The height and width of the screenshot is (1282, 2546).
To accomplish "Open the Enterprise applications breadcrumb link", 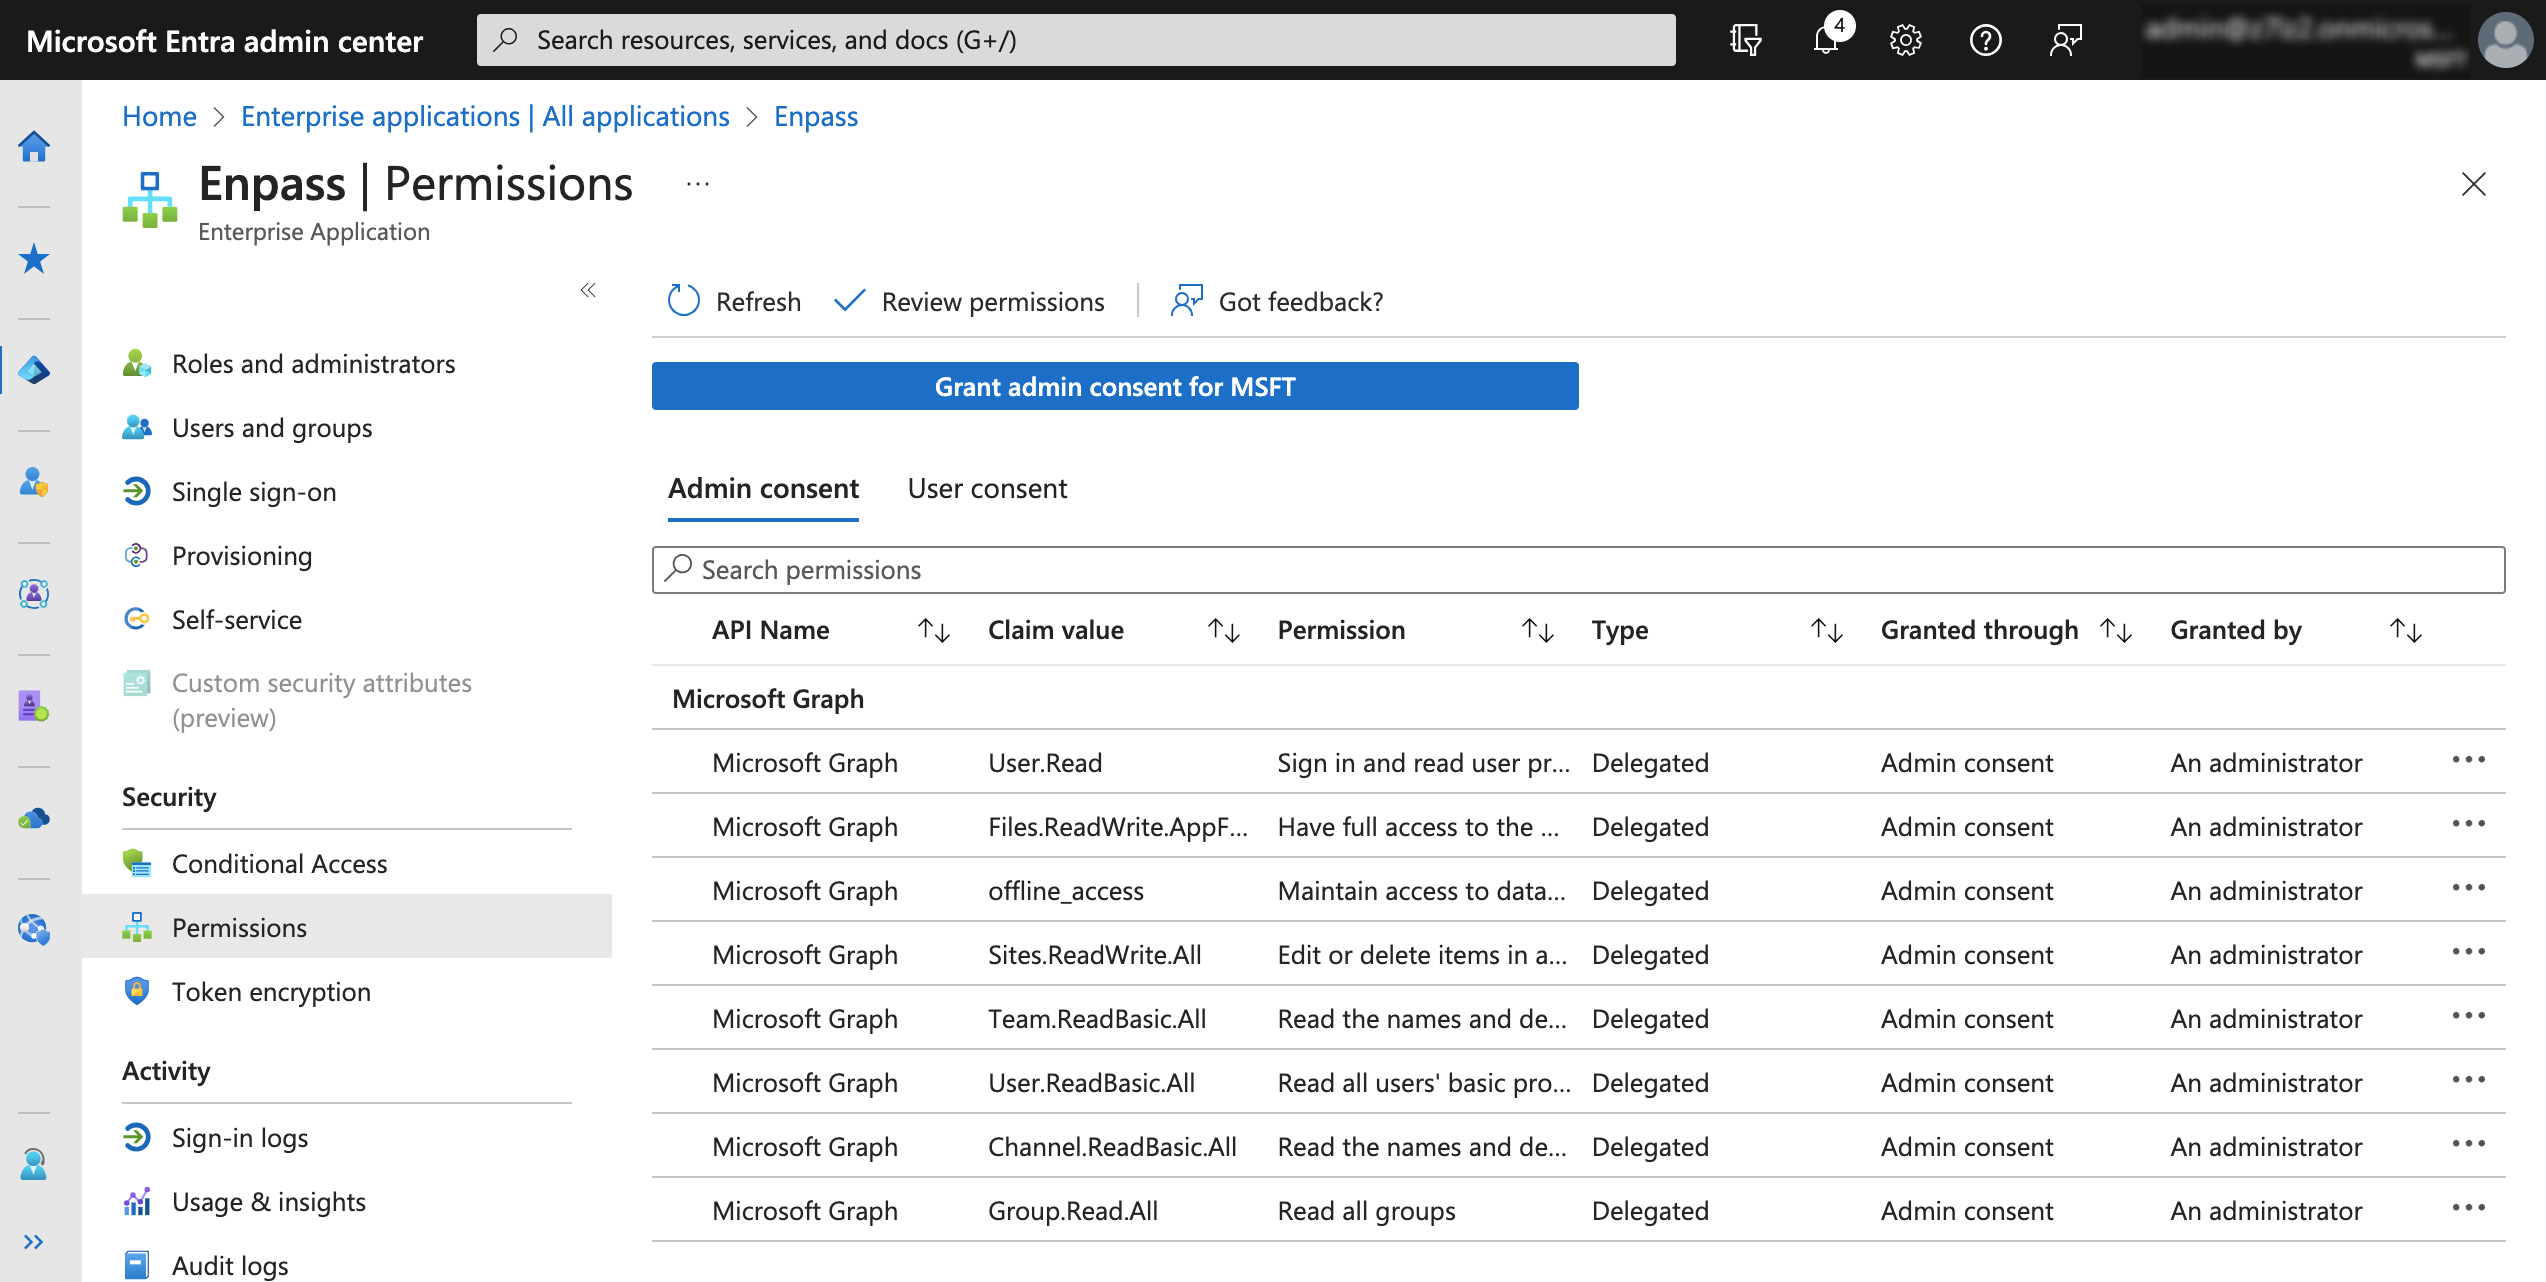I will (x=485, y=116).
